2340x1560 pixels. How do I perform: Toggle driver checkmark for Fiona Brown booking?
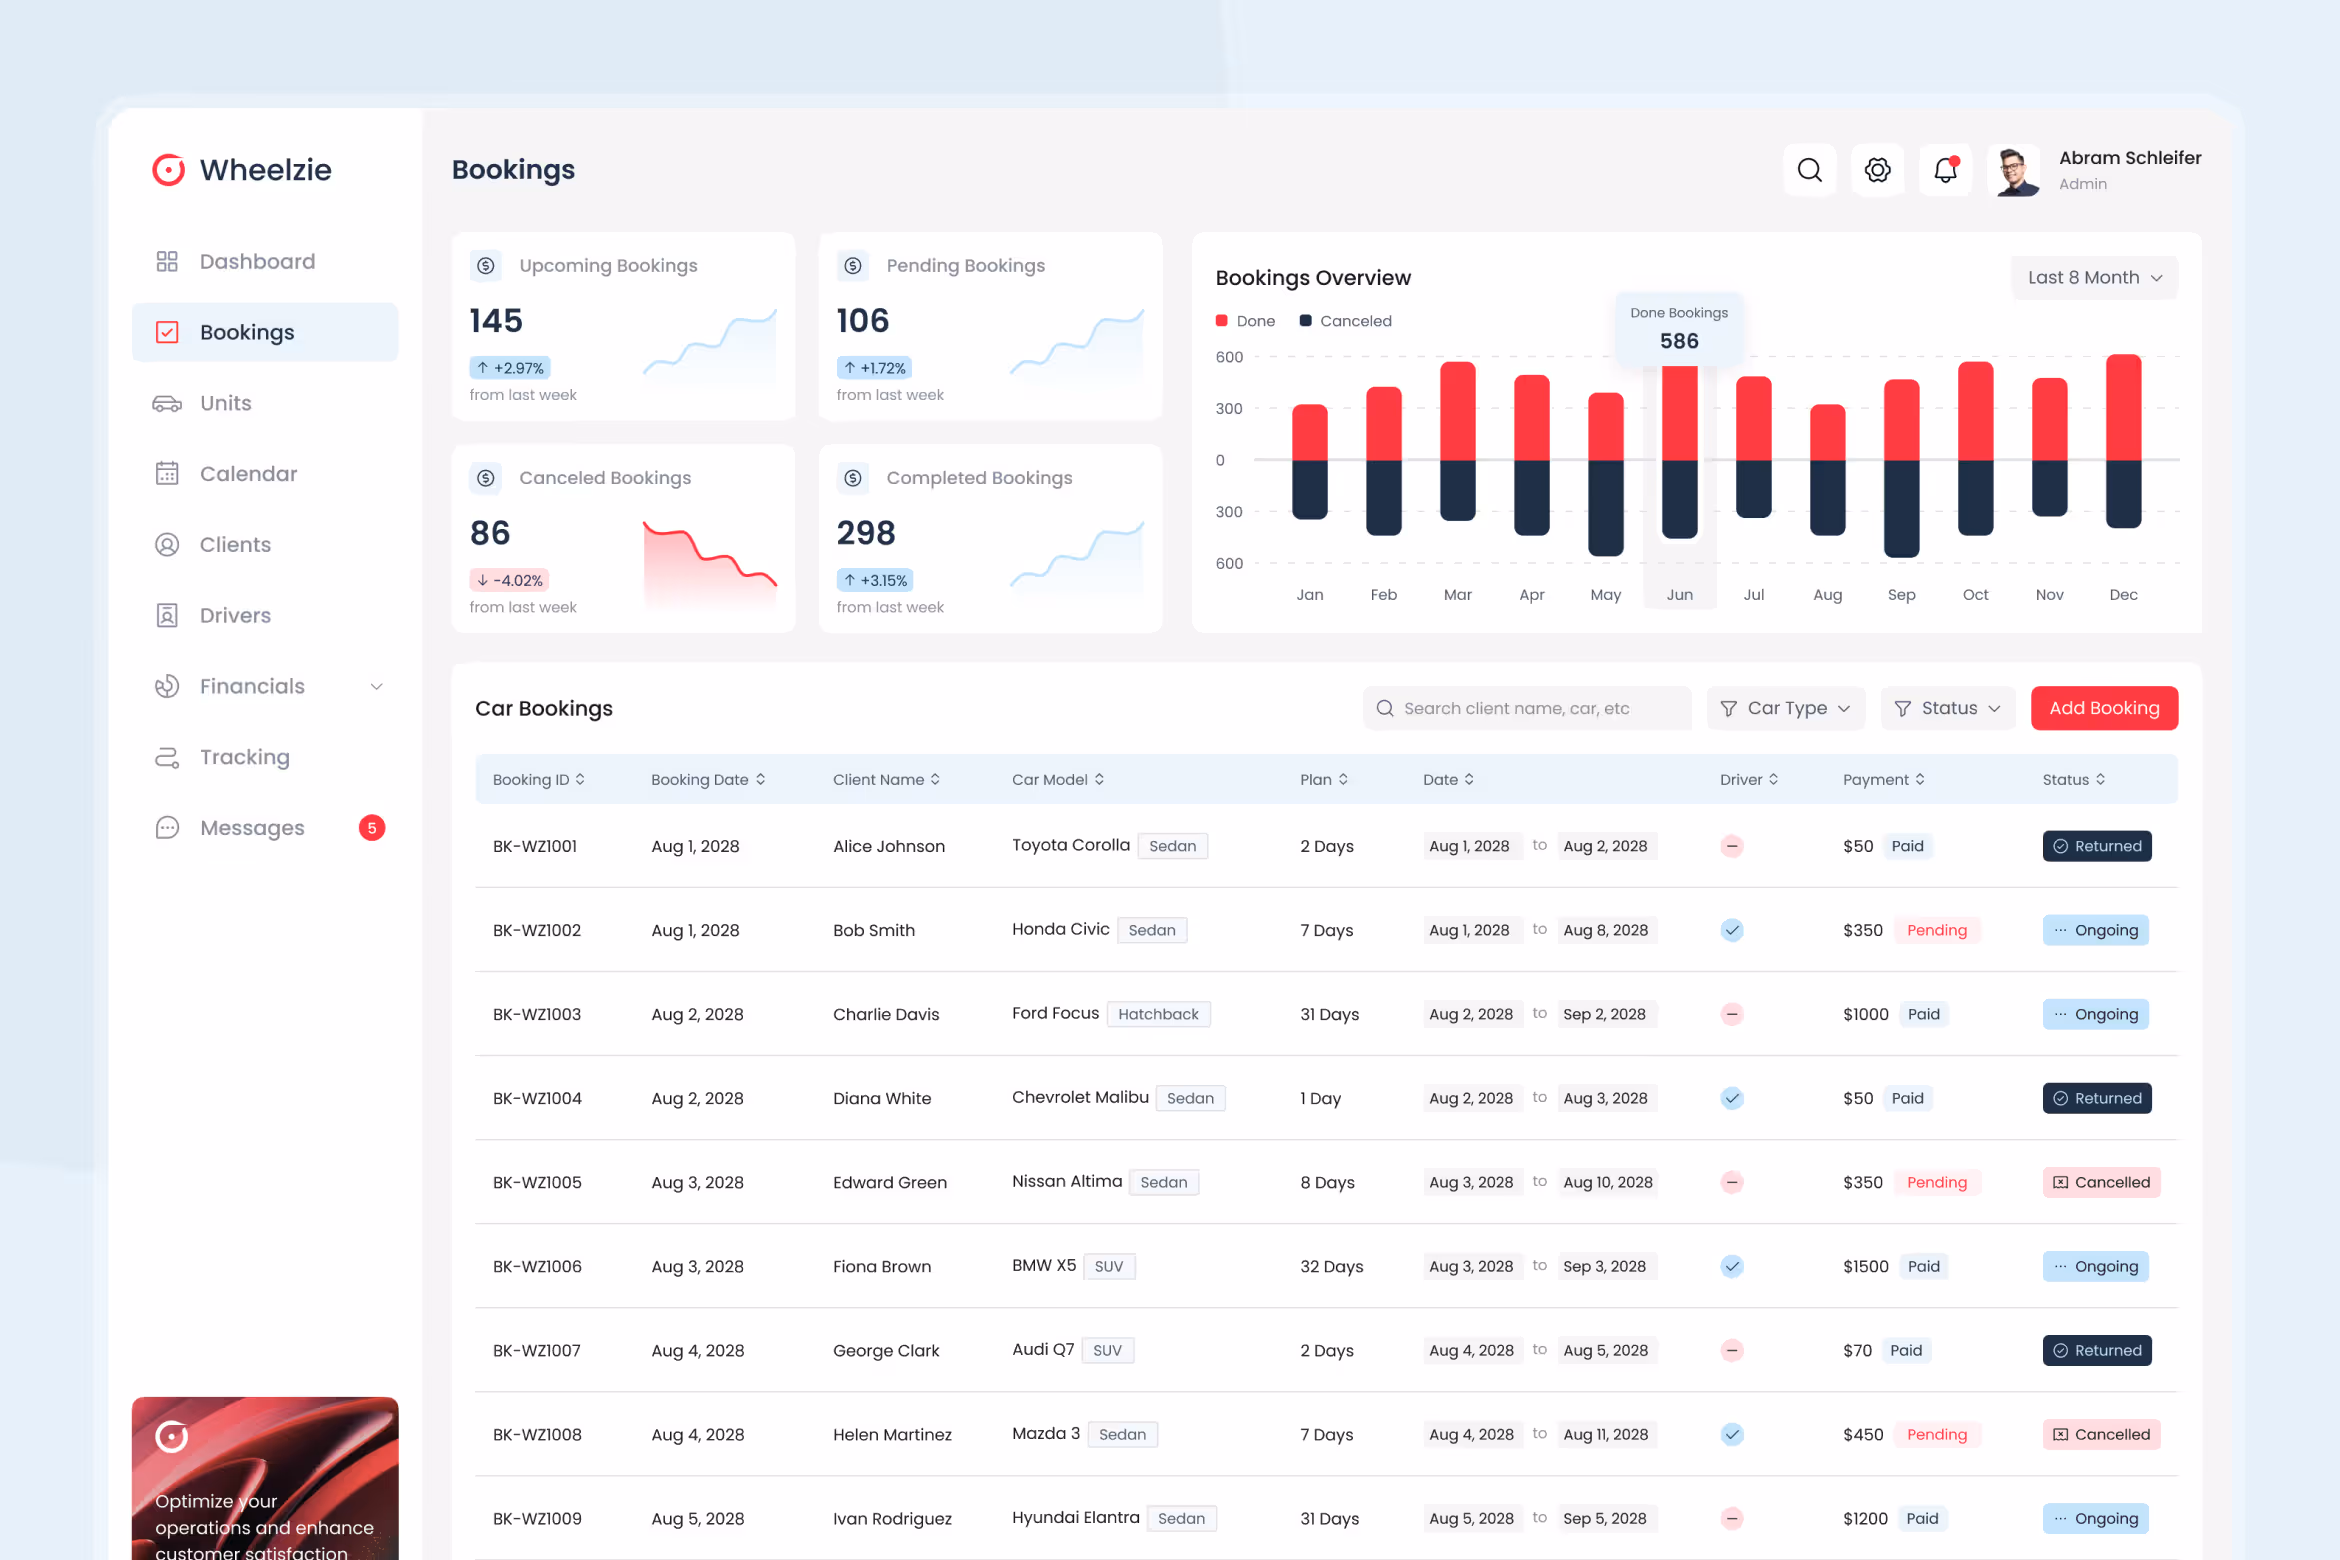[x=1732, y=1266]
